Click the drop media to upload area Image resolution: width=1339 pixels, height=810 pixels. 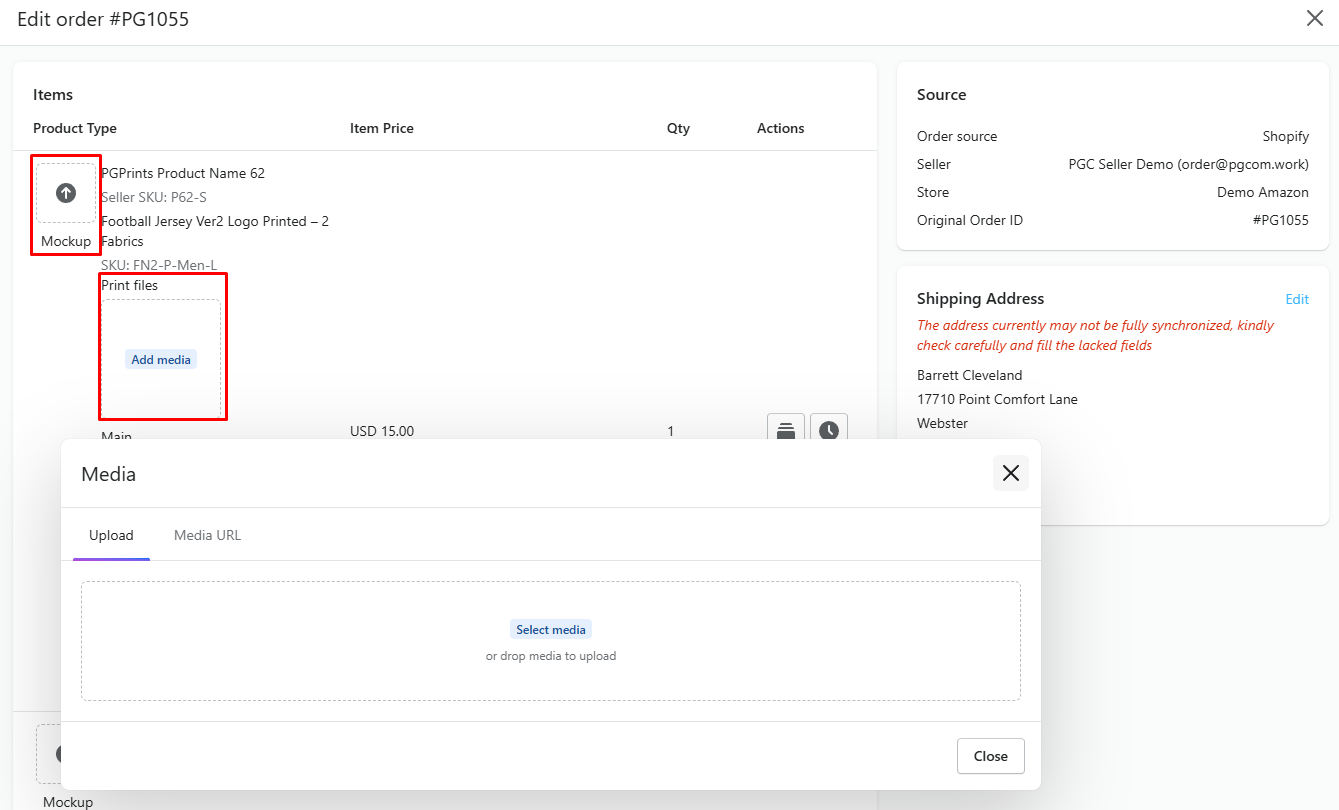(550, 657)
